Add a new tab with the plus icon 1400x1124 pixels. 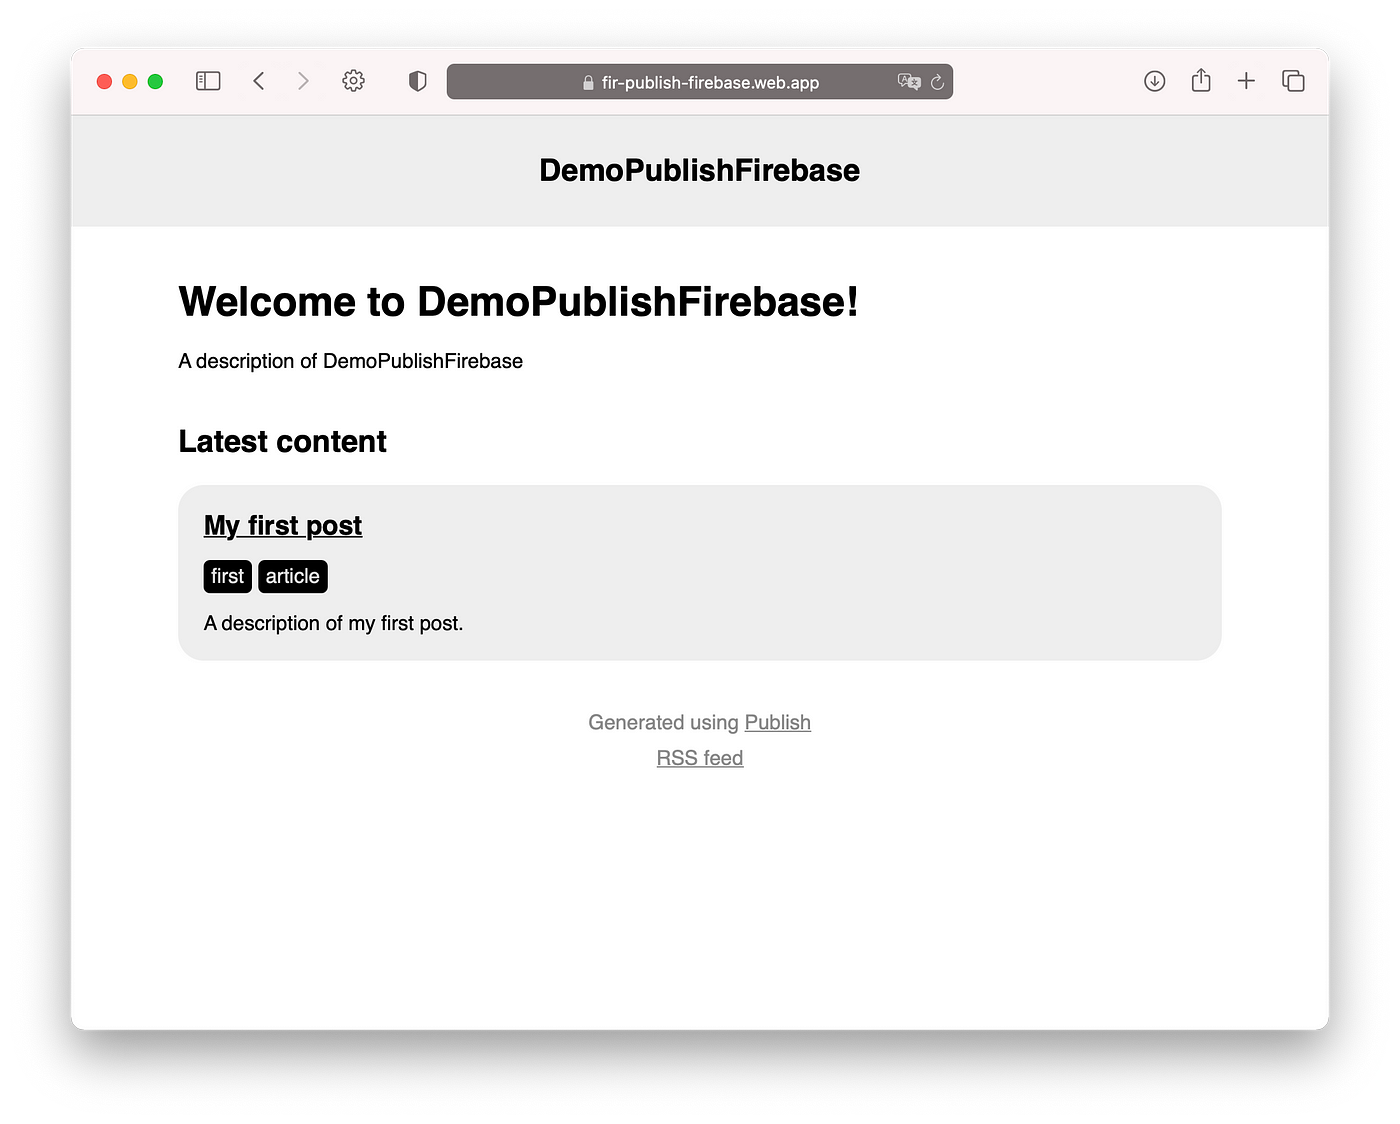pyautogui.click(x=1246, y=81)
